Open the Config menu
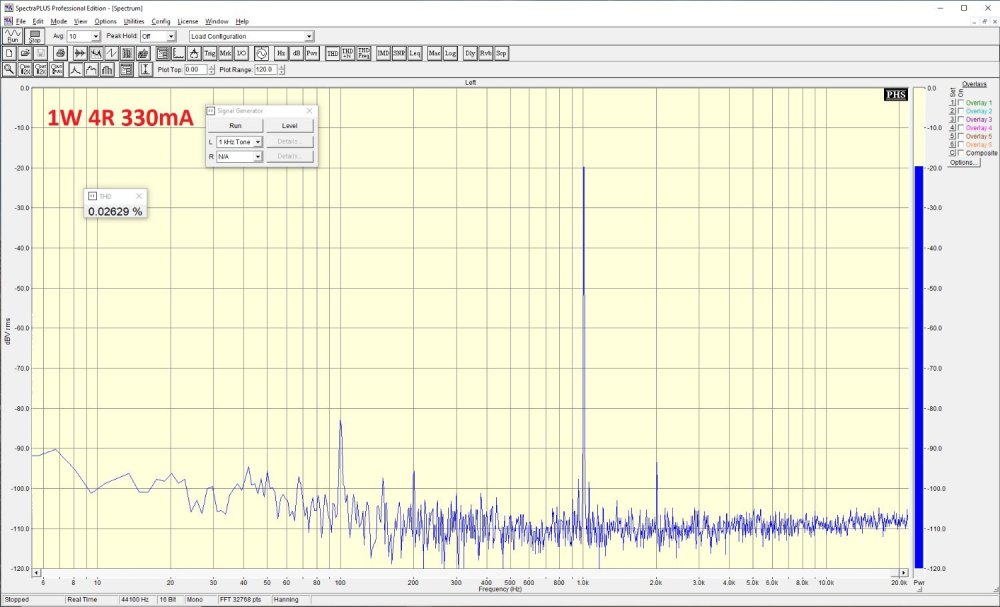 pos(161,21)
